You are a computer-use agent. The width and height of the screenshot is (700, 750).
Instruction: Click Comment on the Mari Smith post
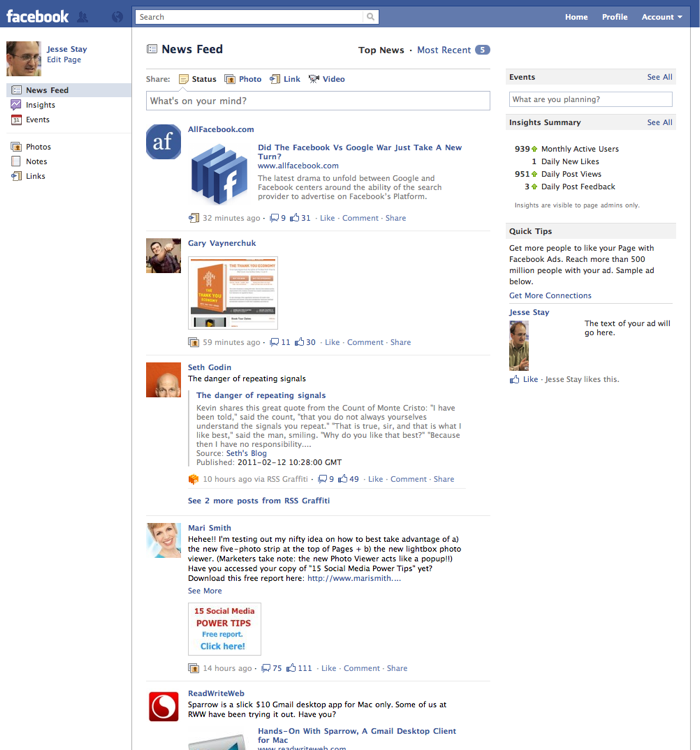click(362, 668)
